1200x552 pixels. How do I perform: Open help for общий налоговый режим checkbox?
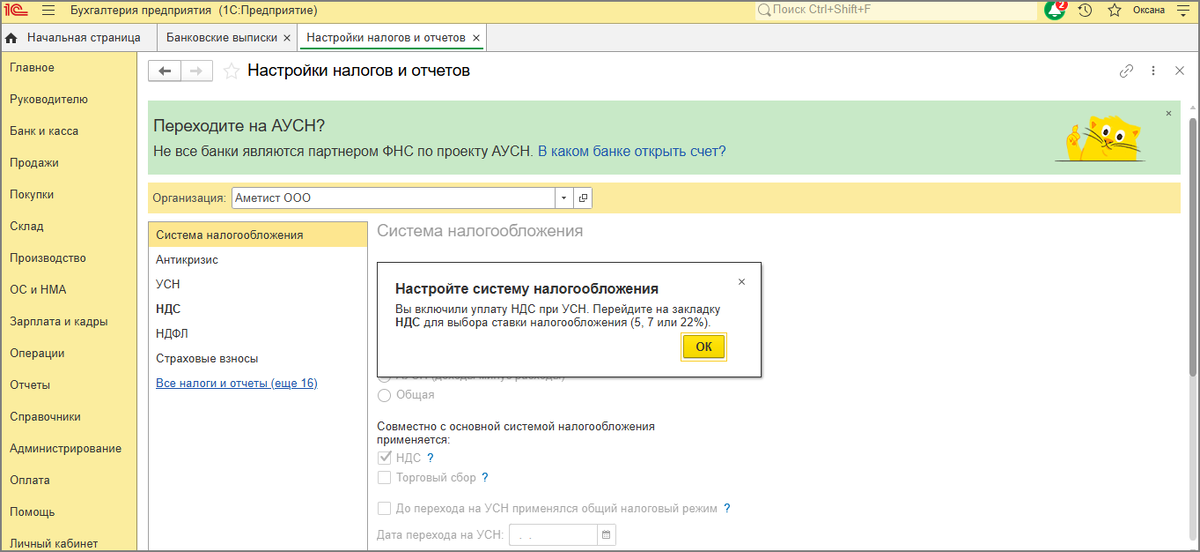click(727, 508)
